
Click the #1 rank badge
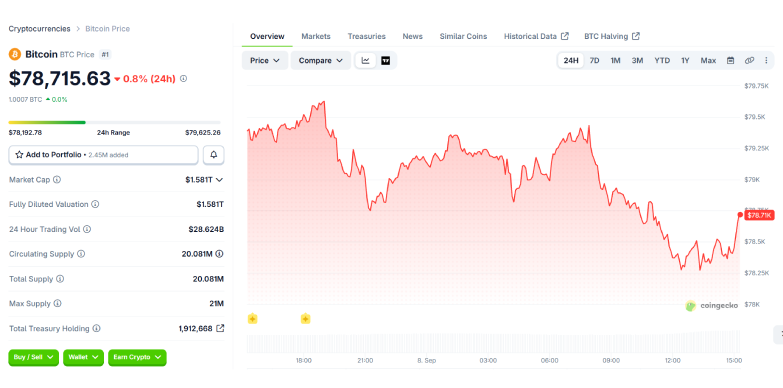(105, 54)
